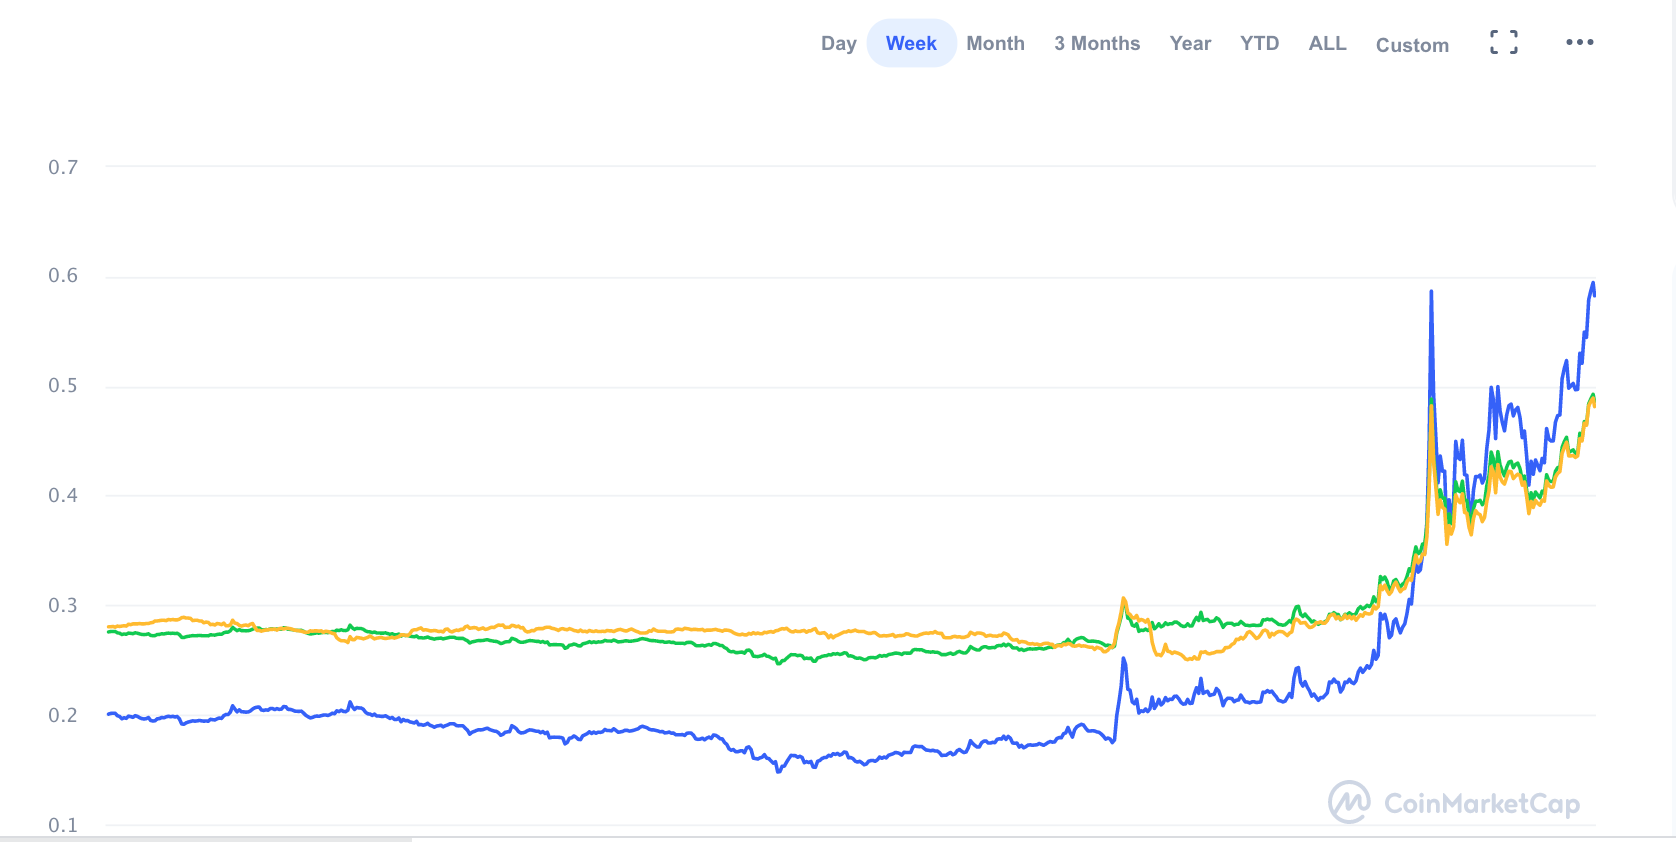Choose the YTD range option
This screenshot has width=1676, height=842.
point(1259,43)
